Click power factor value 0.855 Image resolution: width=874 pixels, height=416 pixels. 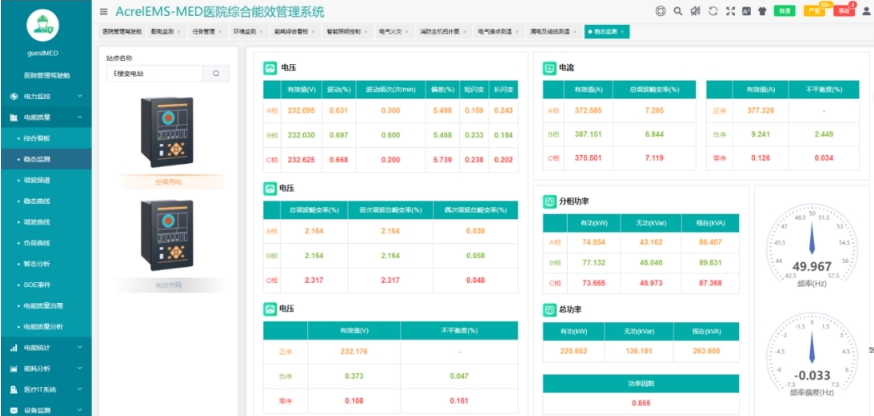[640, 403]
